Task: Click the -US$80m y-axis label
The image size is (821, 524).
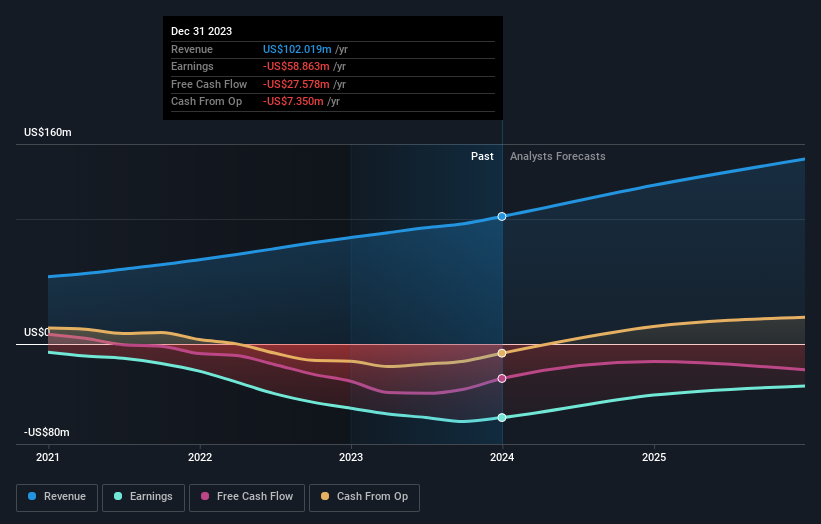Action: [x=47, y=432]
